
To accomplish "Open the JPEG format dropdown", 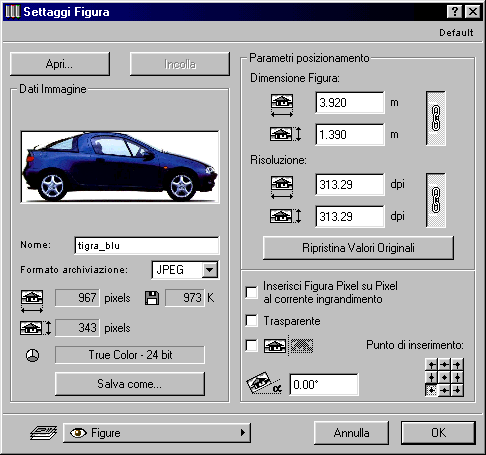I will point(210,269).
